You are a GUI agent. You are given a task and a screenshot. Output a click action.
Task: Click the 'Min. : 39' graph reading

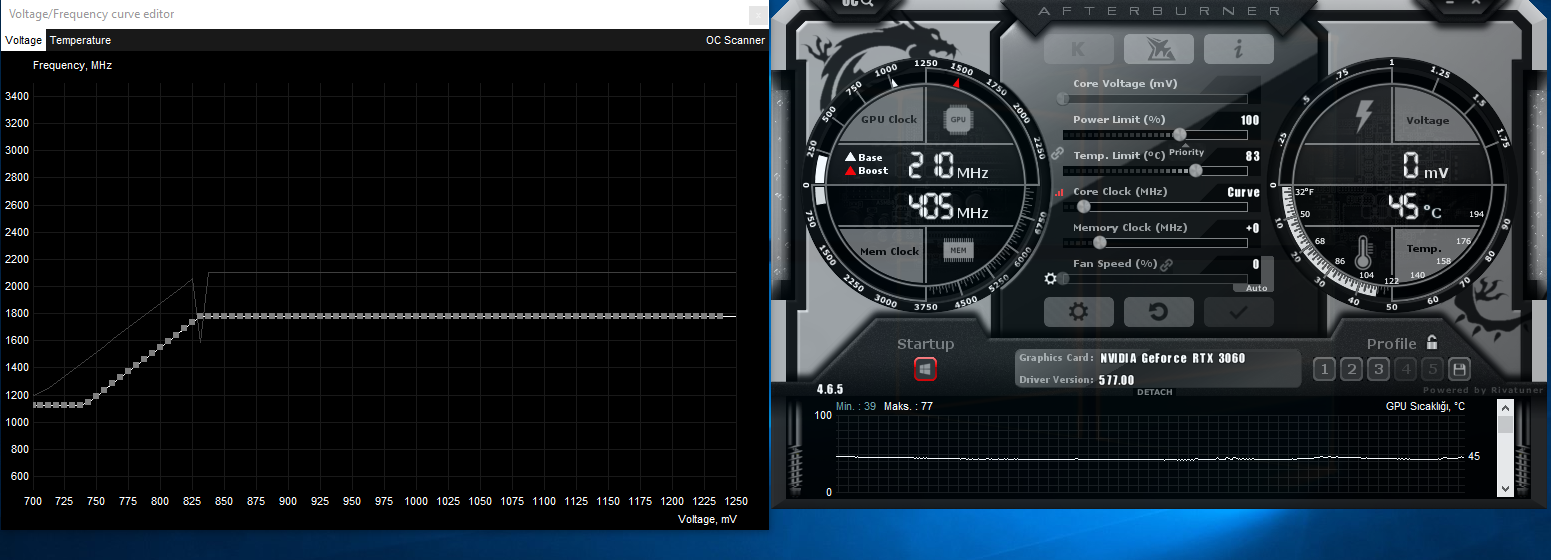coord(856,407)
